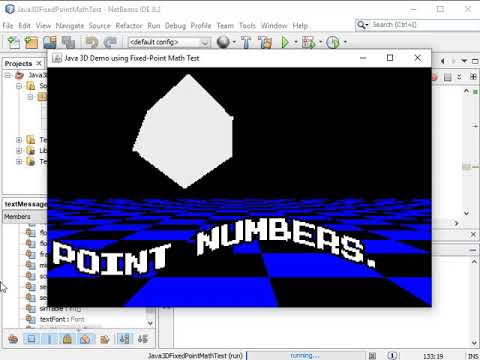Collapse the root Java project node
This screenshot has width=480, height=360.
click(8, 75)
